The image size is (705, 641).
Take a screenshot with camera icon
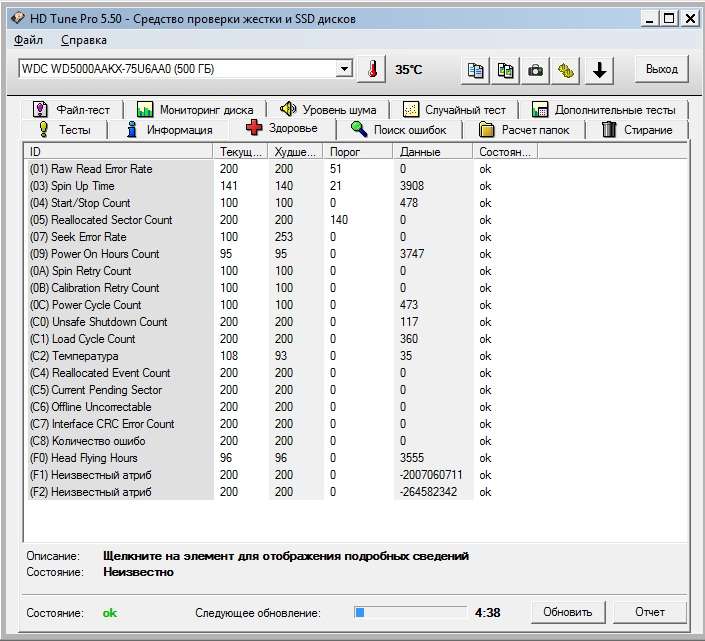click(x=536, y=70)
